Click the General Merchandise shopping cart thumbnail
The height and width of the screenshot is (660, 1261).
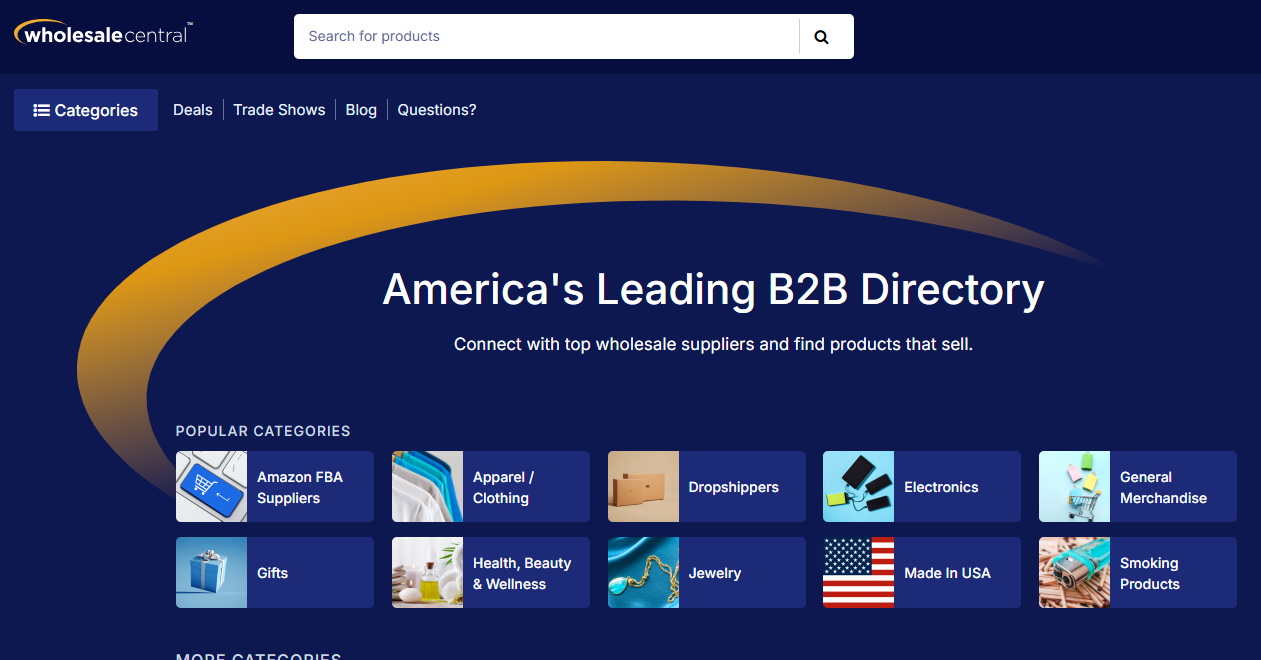tap(1074, 487)
